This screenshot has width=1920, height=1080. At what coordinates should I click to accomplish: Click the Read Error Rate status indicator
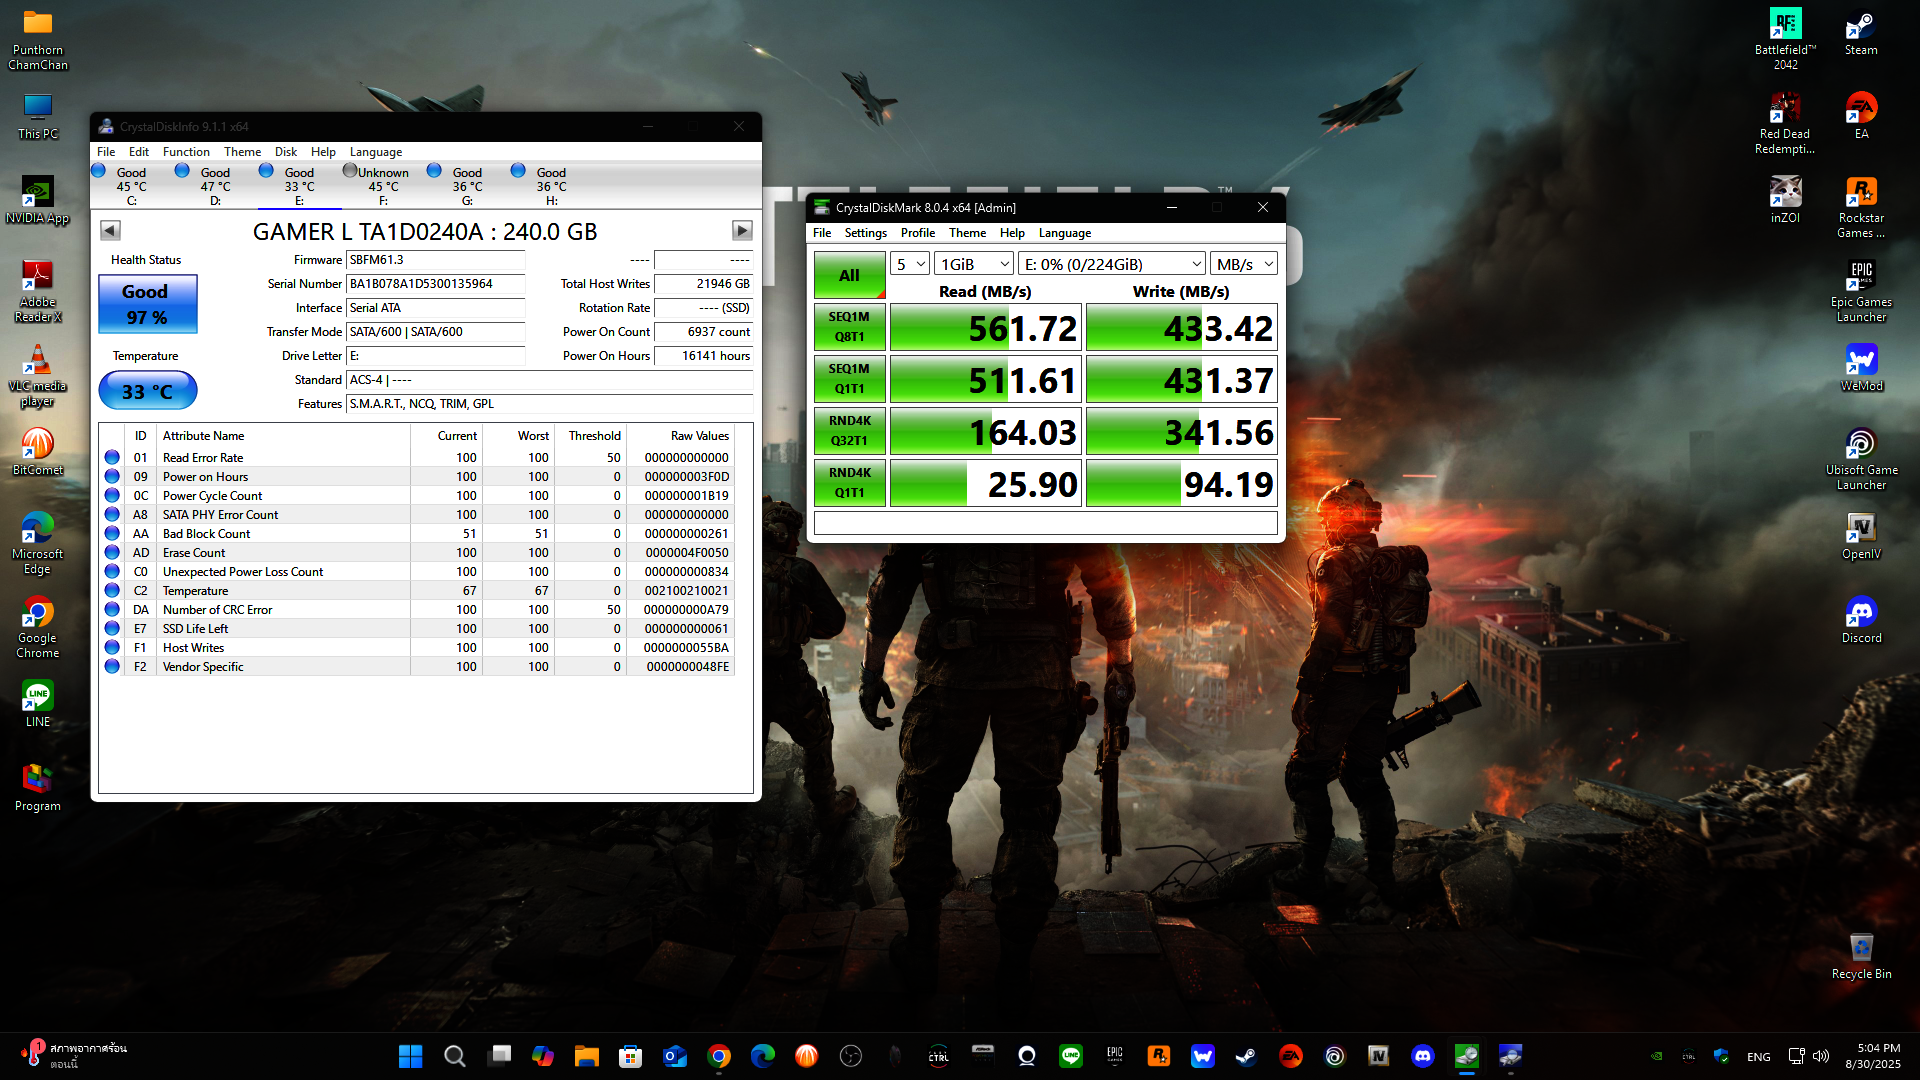click(112, 458)
